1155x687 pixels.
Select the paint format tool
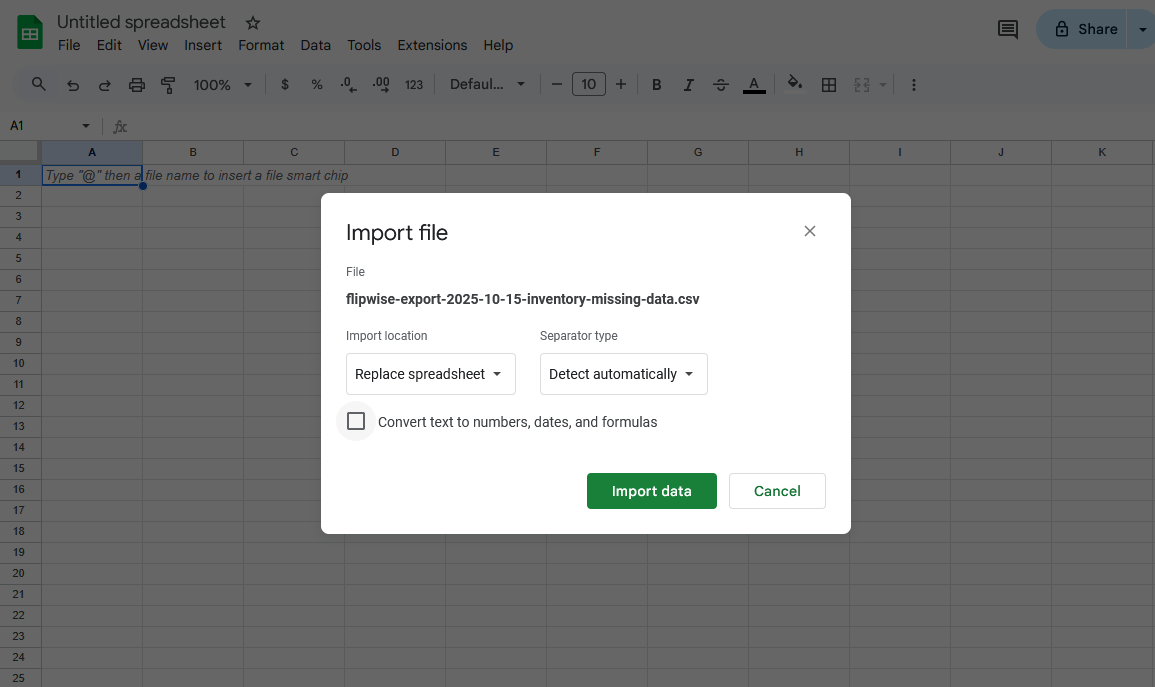click(168, 85)
